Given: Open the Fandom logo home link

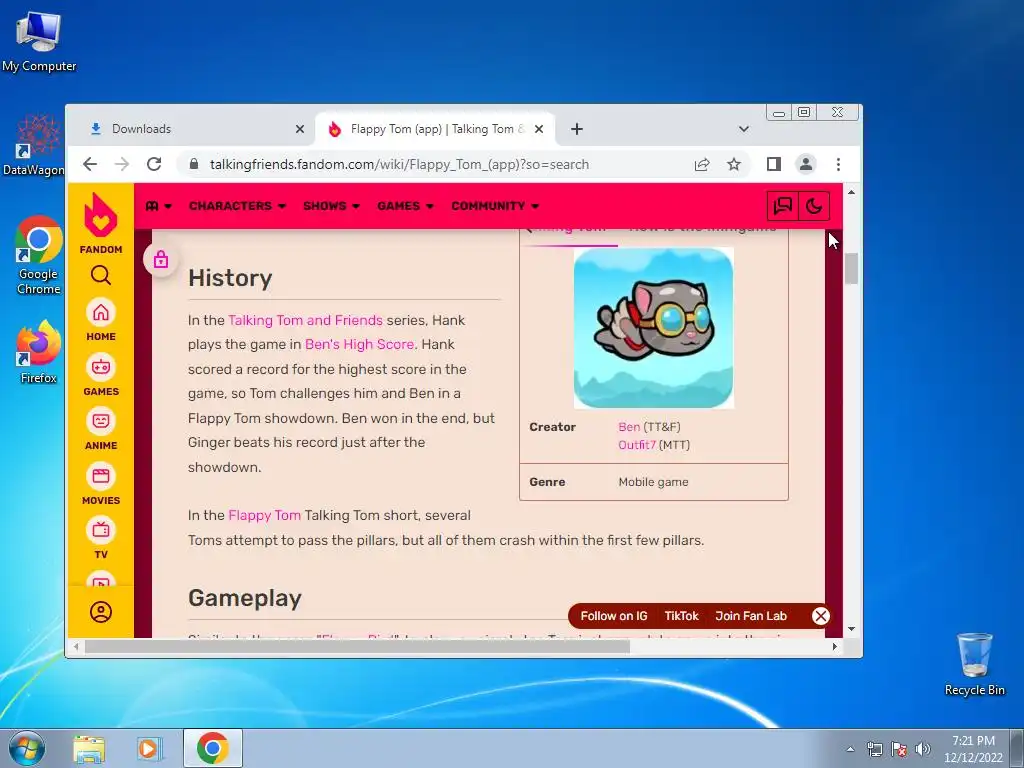Looking at the screenshot, I should 101,223.
